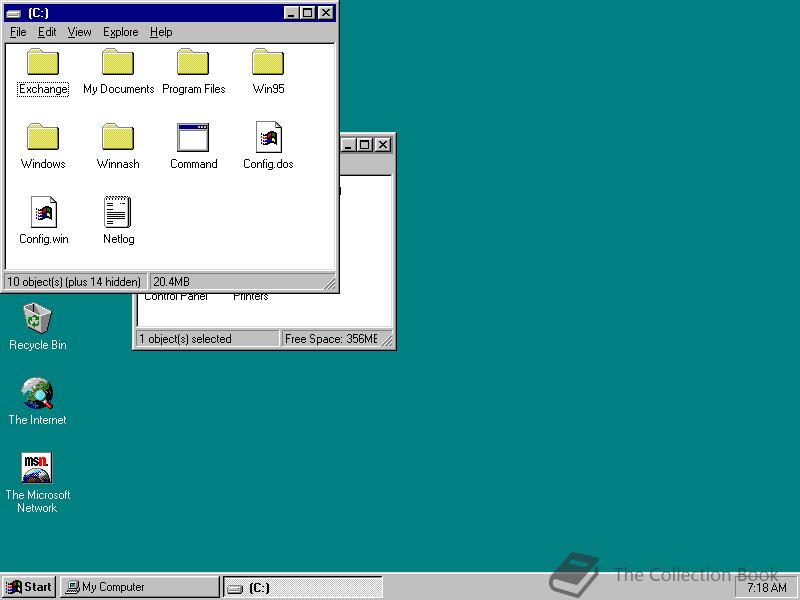Click the (C:) window resize grip
This screenshot has height=600, width=800.
(x=330, y=283)
